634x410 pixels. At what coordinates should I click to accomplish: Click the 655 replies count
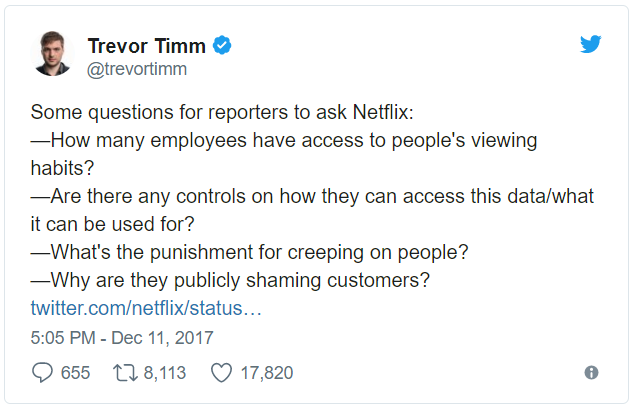point(75,373)
